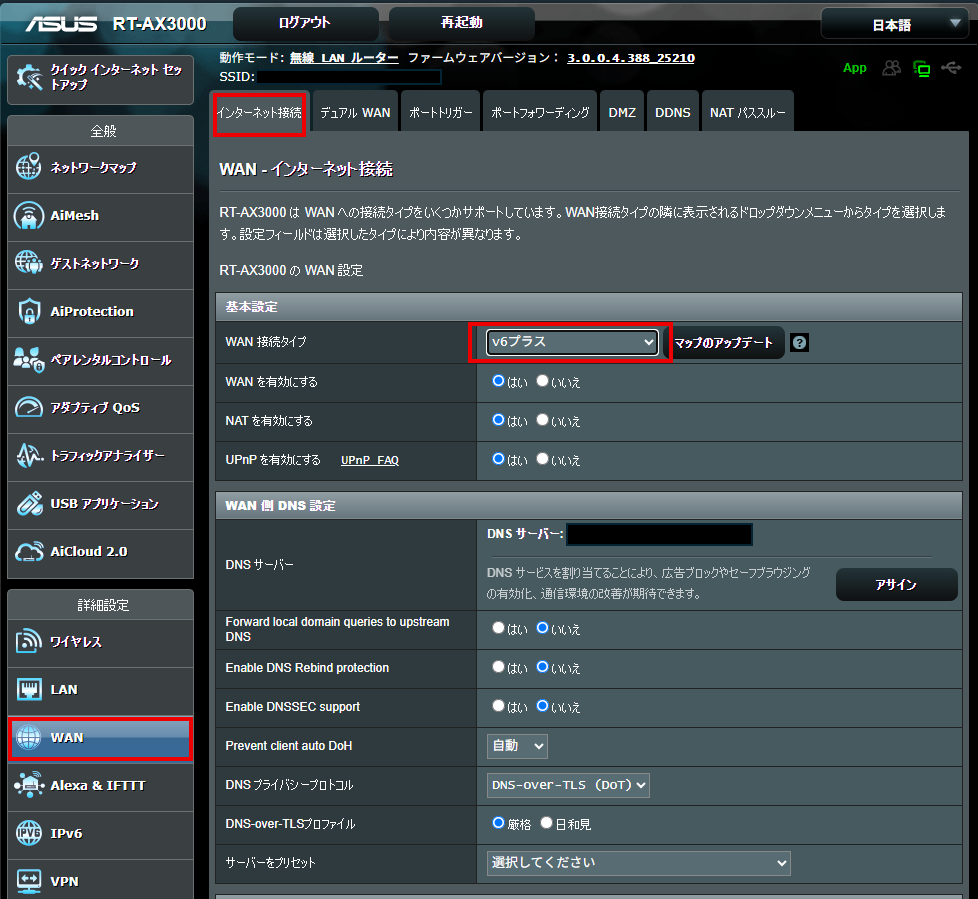Click the green network monitor status icon
Image resolution: width=978 pixels, height=899 pixels.
point(921,69)
